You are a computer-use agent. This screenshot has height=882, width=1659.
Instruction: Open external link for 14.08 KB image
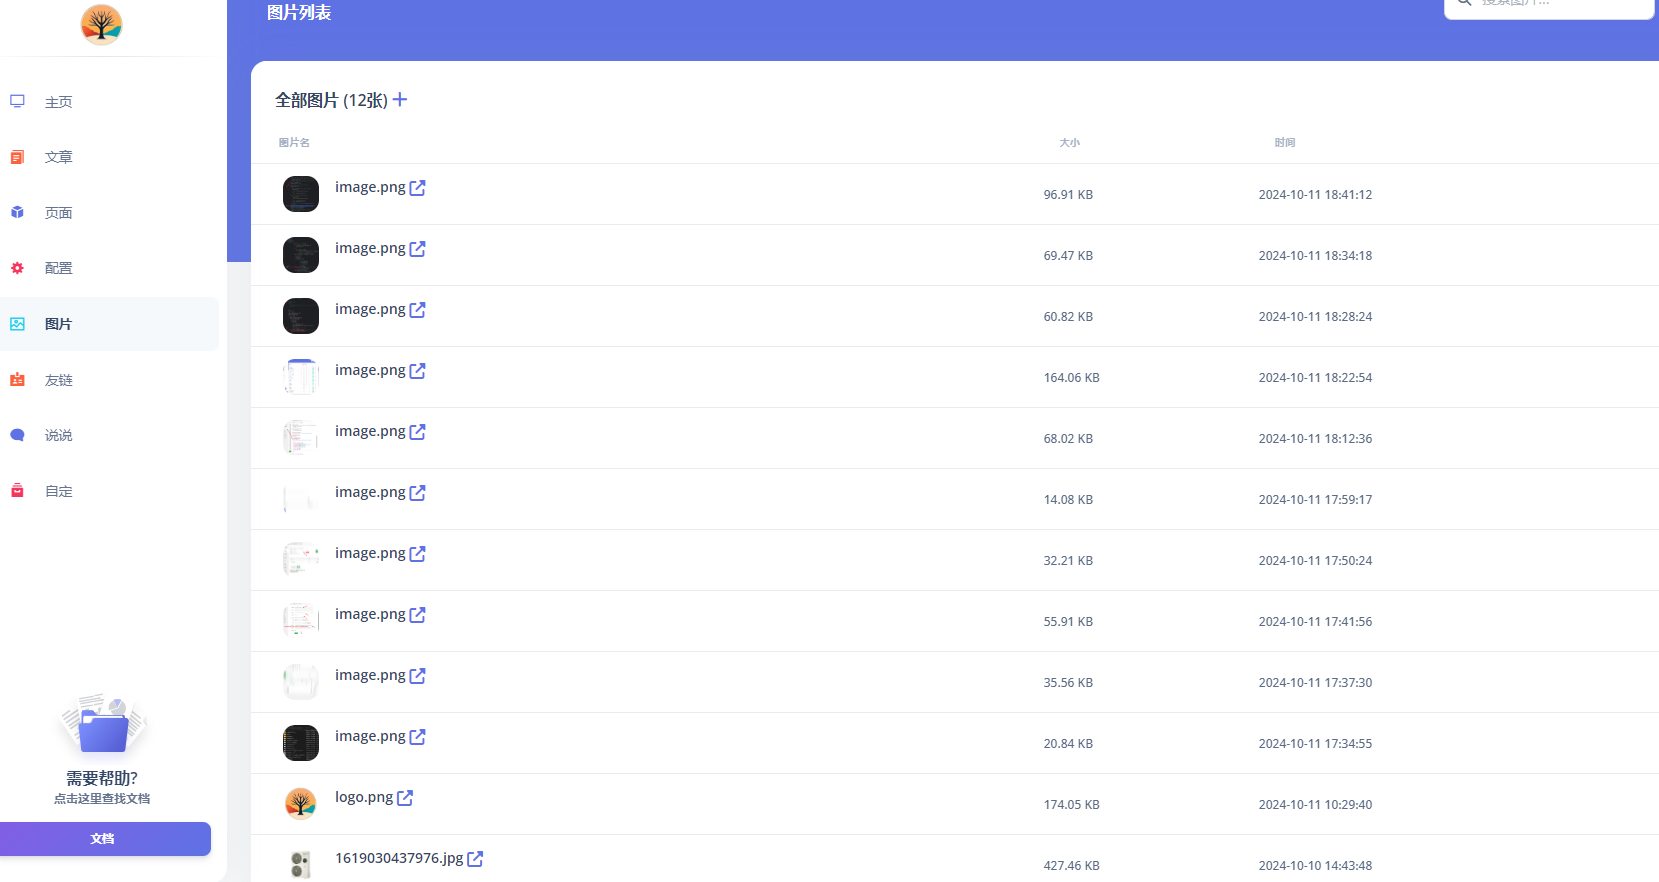(418, 493)
